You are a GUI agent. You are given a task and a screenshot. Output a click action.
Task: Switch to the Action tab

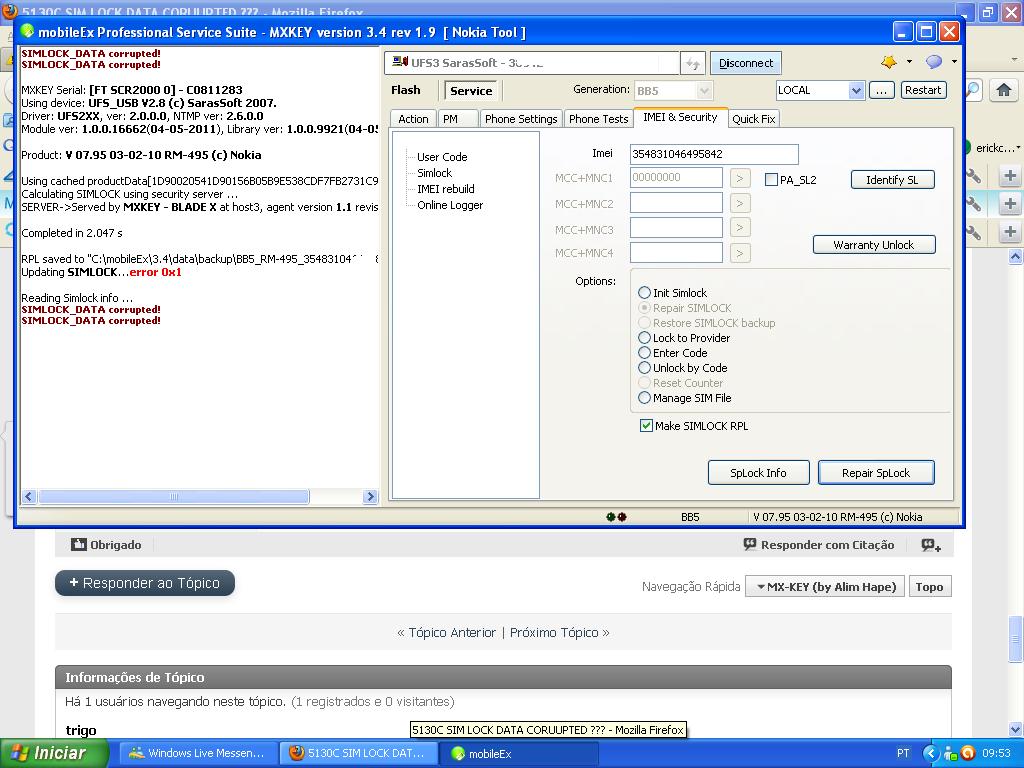pyautogui.click(x=413, y=119)
